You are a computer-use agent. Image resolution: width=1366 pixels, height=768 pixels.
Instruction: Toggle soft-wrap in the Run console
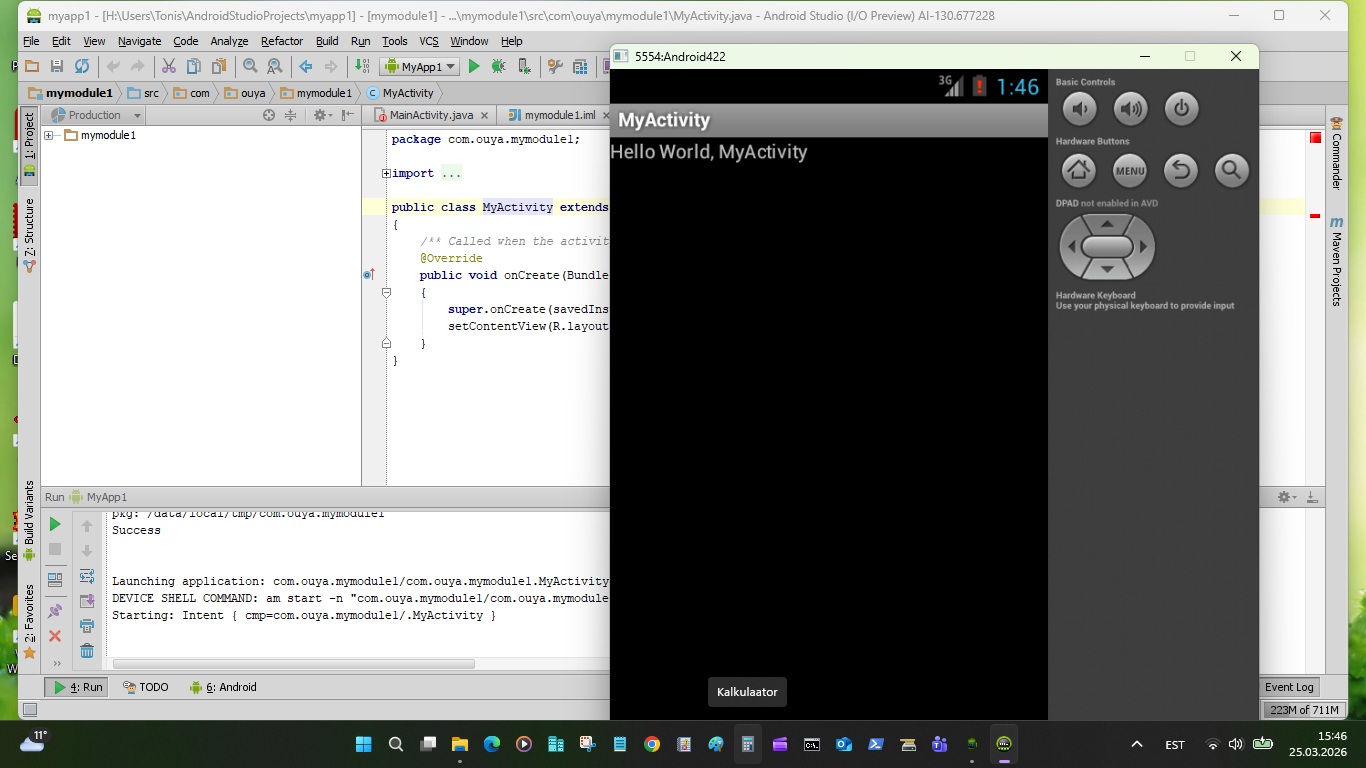click(87, 576)
